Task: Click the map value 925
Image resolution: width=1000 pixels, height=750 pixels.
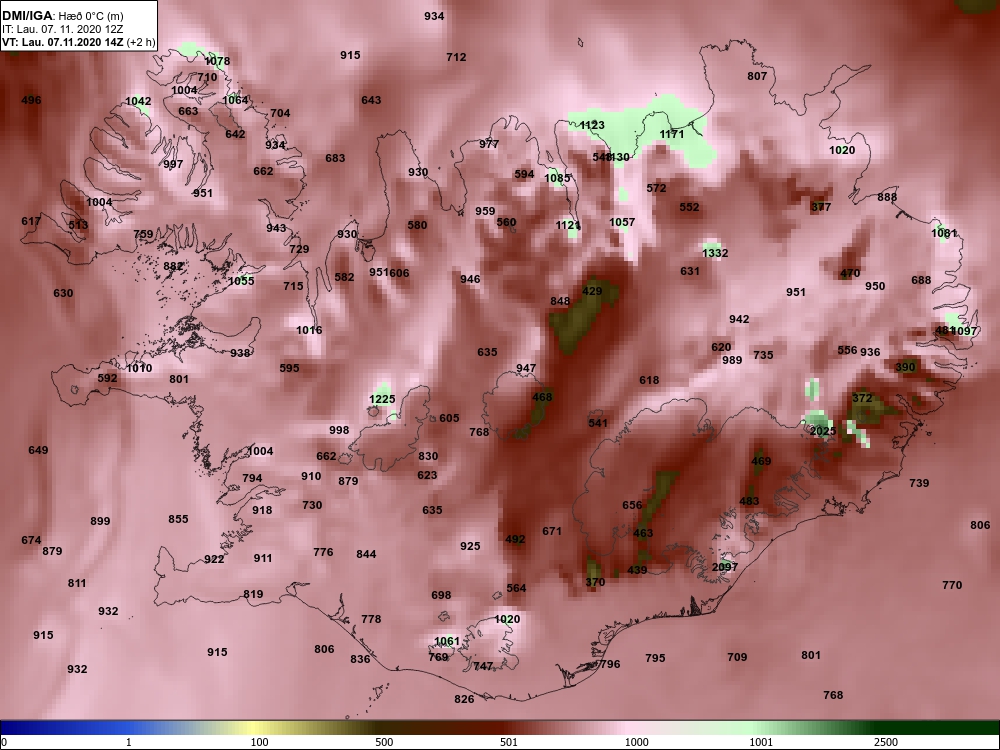Action: click(470, 547)
